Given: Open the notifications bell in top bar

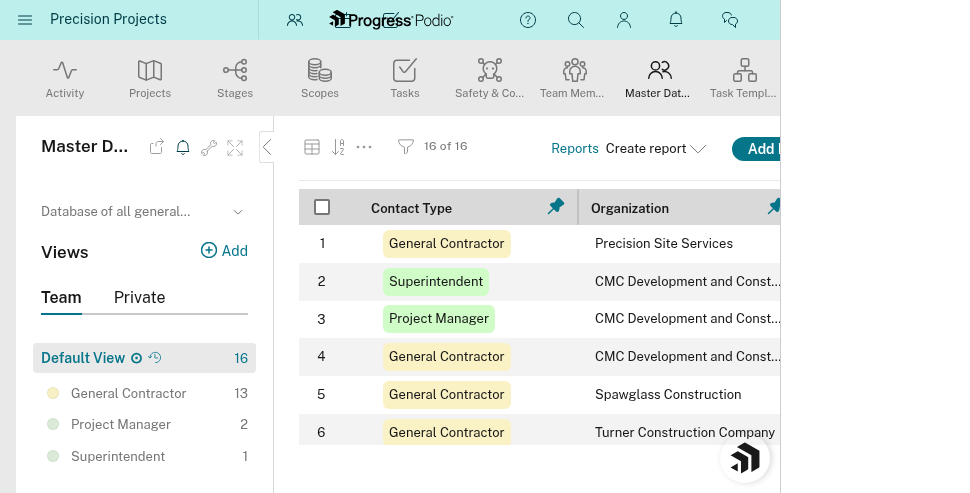Looking at the screenshot, I should 676,20.
